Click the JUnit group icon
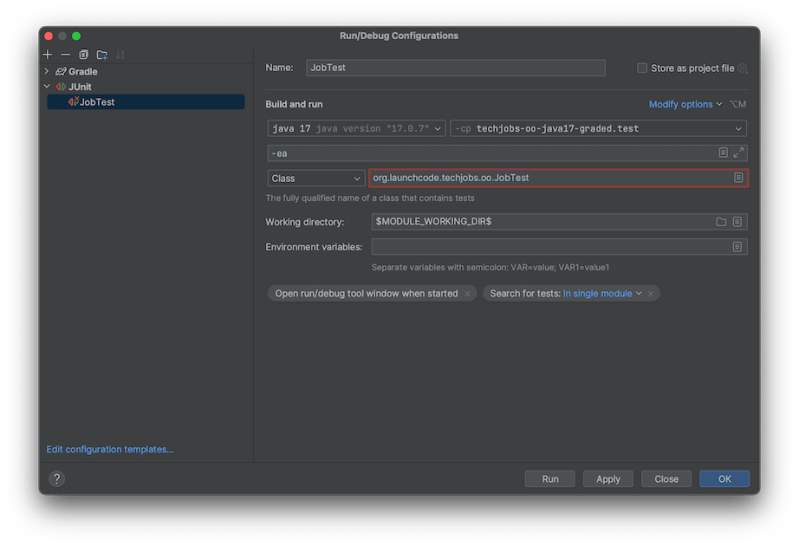The image size is (799, 546). tap(61, 87)
